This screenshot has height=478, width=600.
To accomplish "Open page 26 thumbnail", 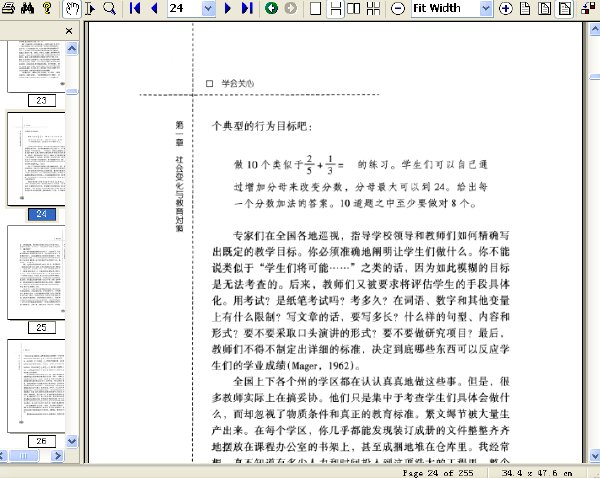I will pyautogui.click(x=36, y=386).
